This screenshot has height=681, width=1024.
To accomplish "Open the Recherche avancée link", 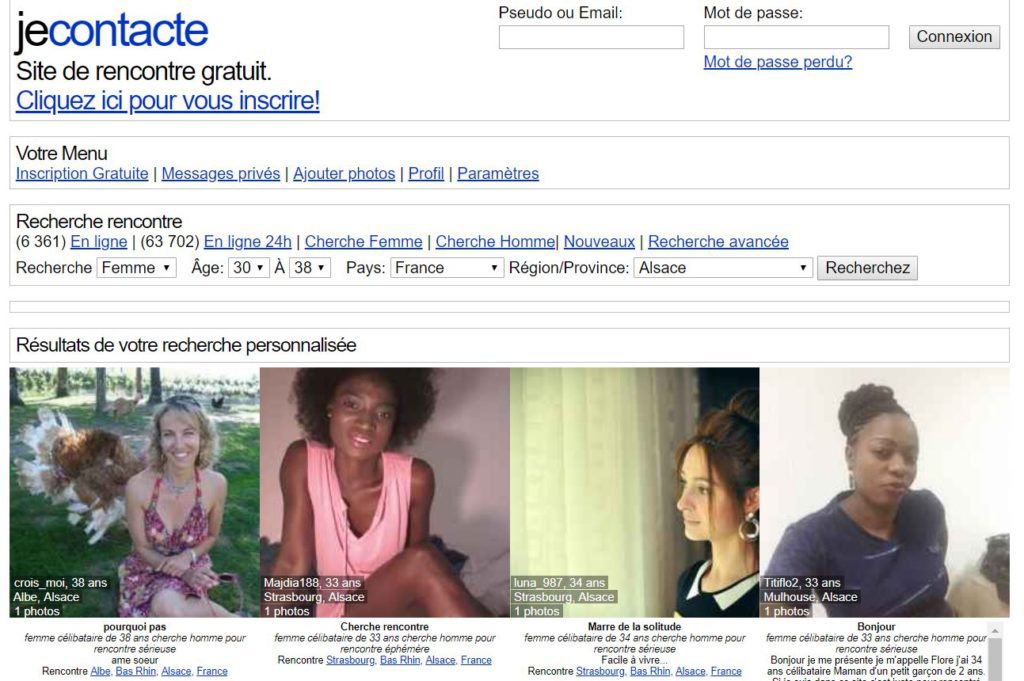I will click(718, 242).
